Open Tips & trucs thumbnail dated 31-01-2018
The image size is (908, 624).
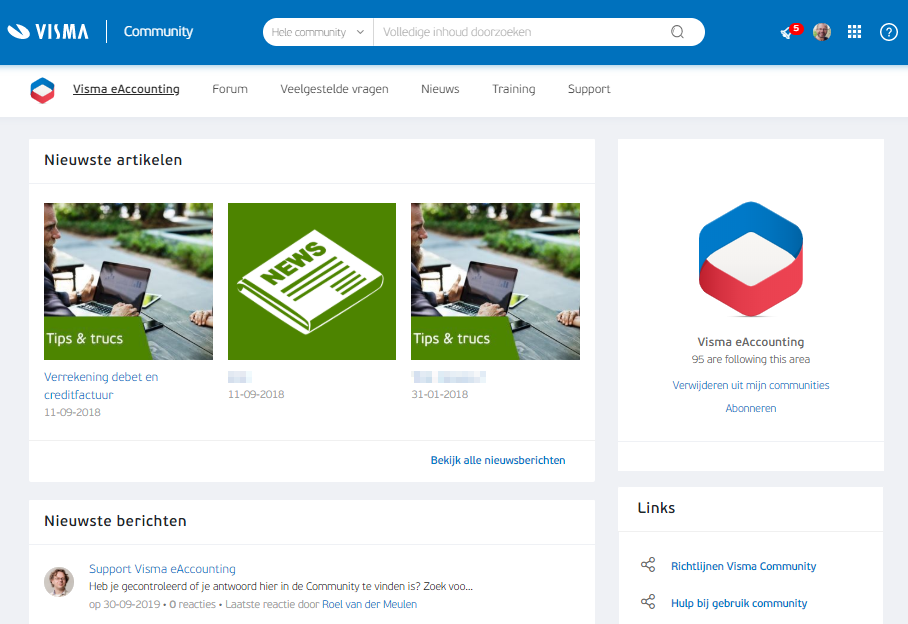tap(495, 281)
